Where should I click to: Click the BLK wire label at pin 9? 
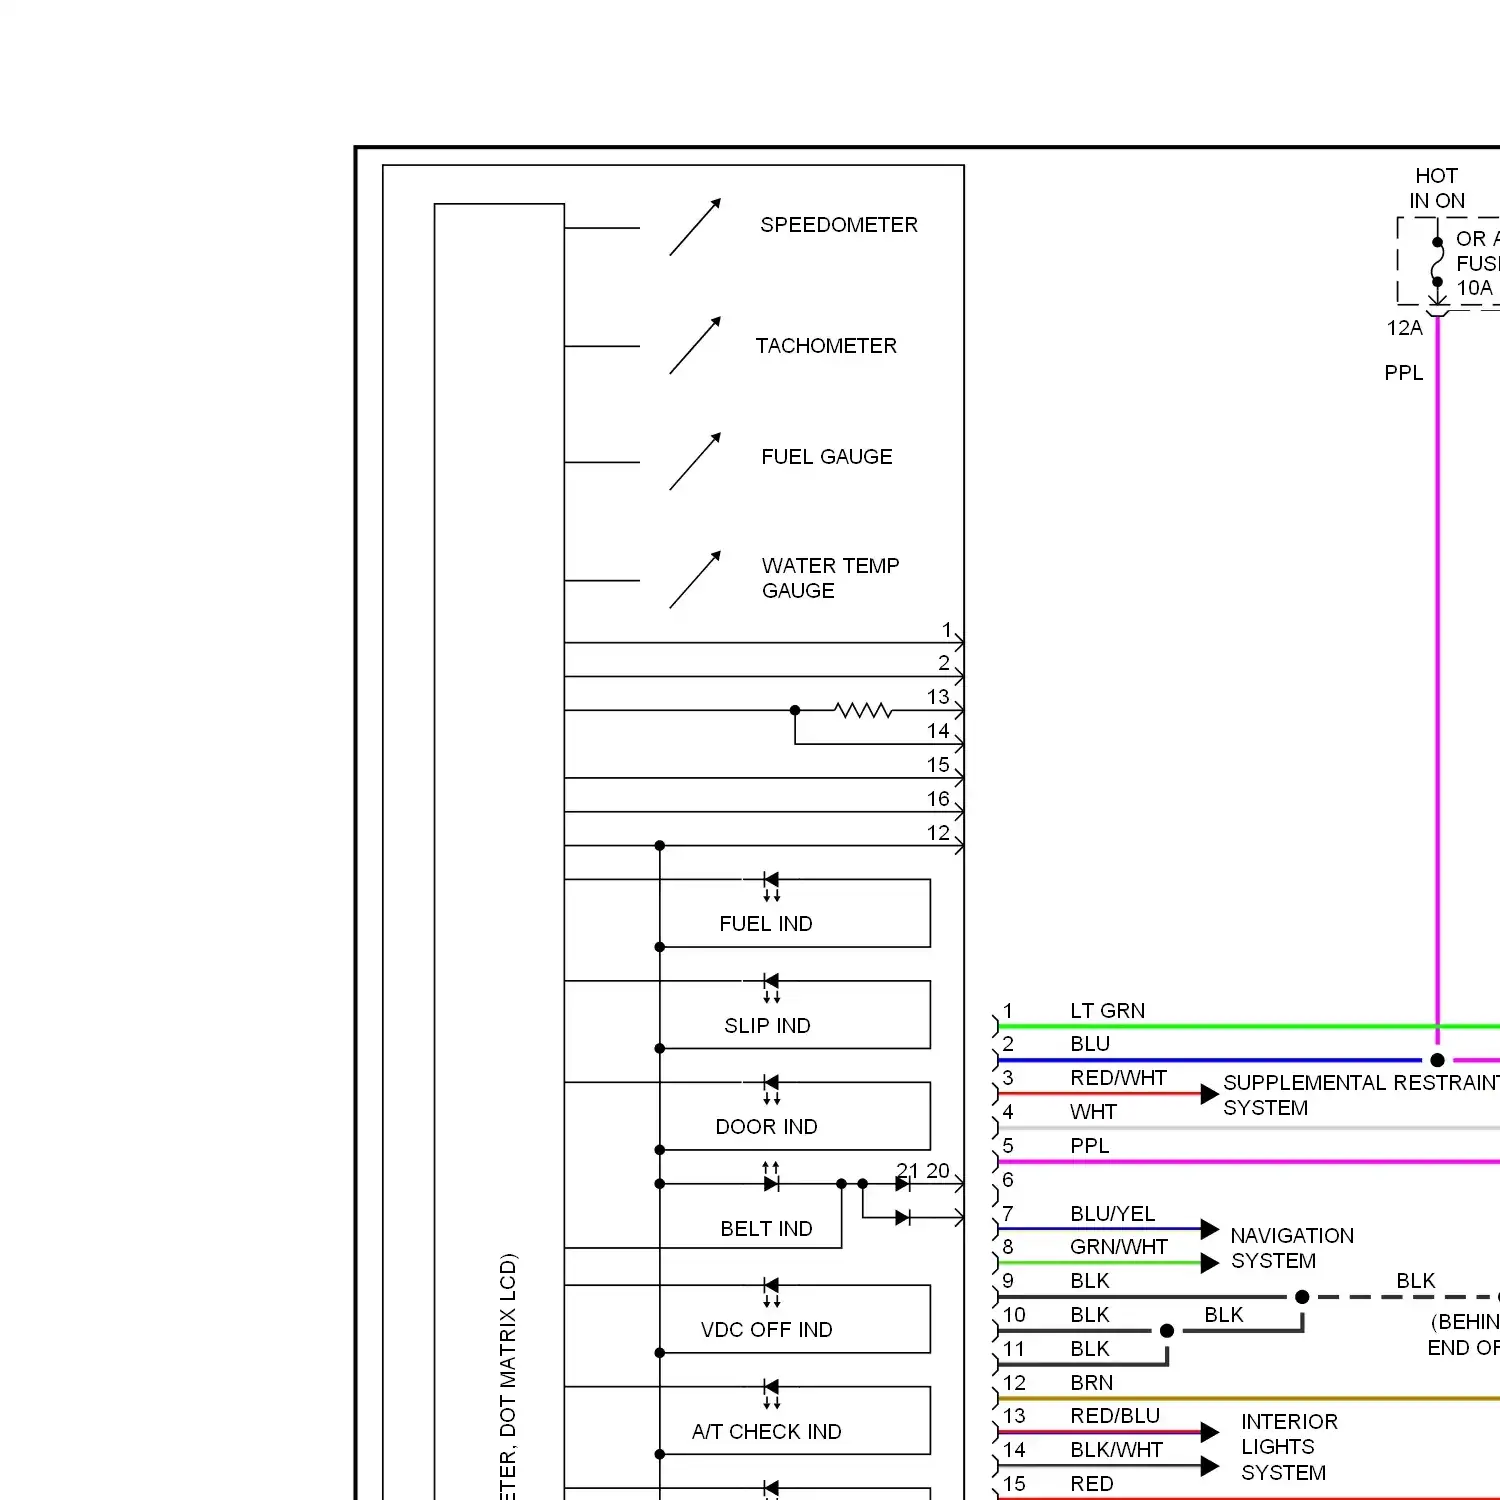pyautogui.click(x=1089, y=1281)
